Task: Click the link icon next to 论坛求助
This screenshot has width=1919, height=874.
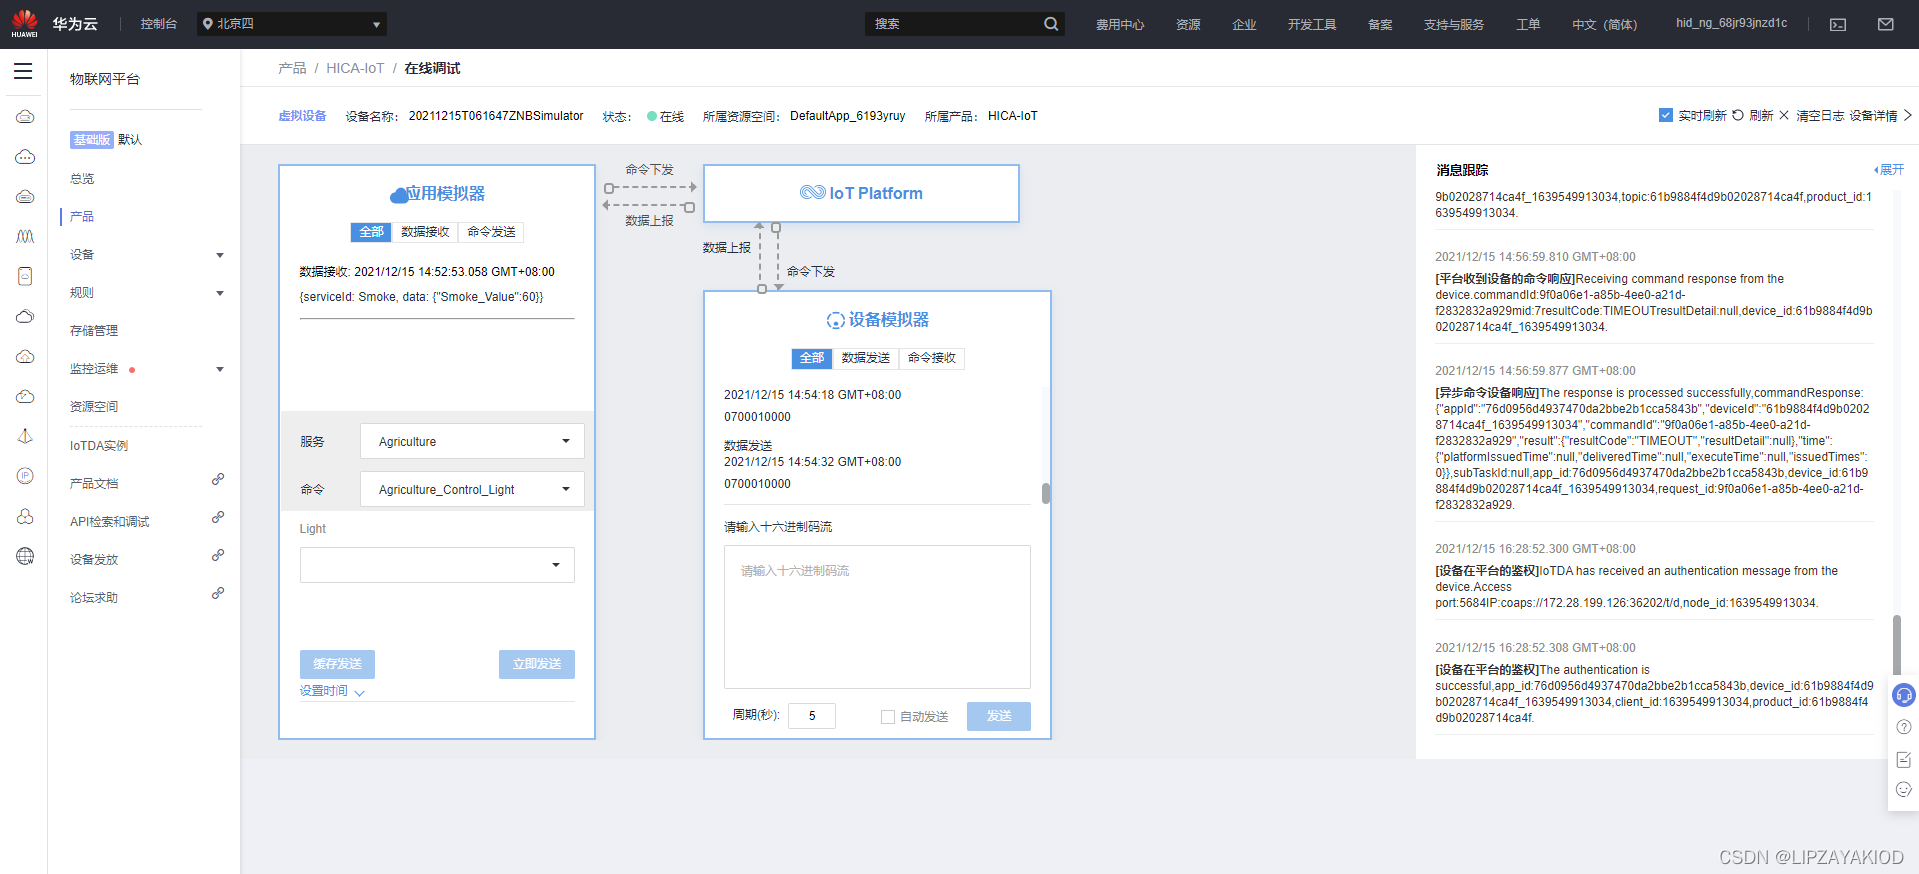Action: pos(218,594)
